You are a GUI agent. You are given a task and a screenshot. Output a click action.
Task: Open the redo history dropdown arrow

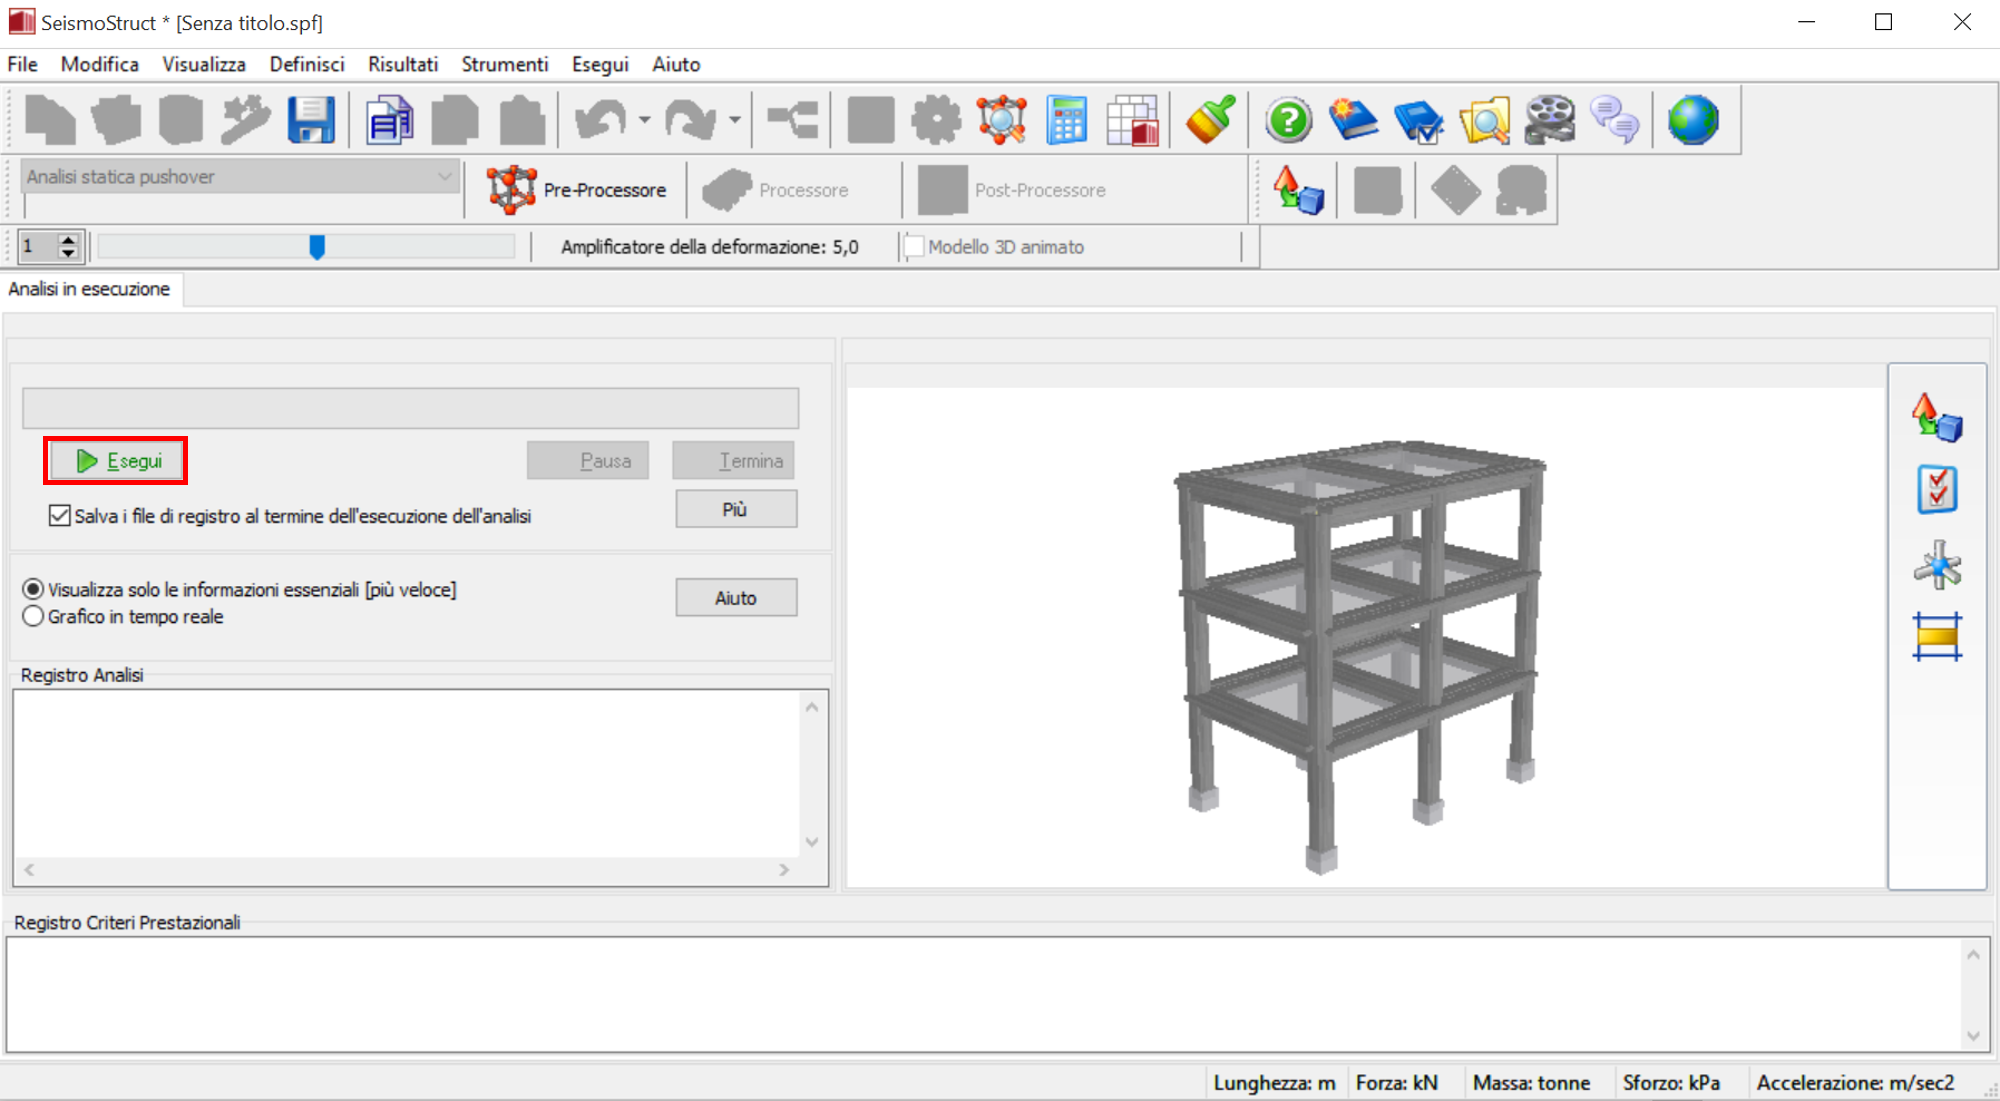pyautogui.click(x=735, y=120)
